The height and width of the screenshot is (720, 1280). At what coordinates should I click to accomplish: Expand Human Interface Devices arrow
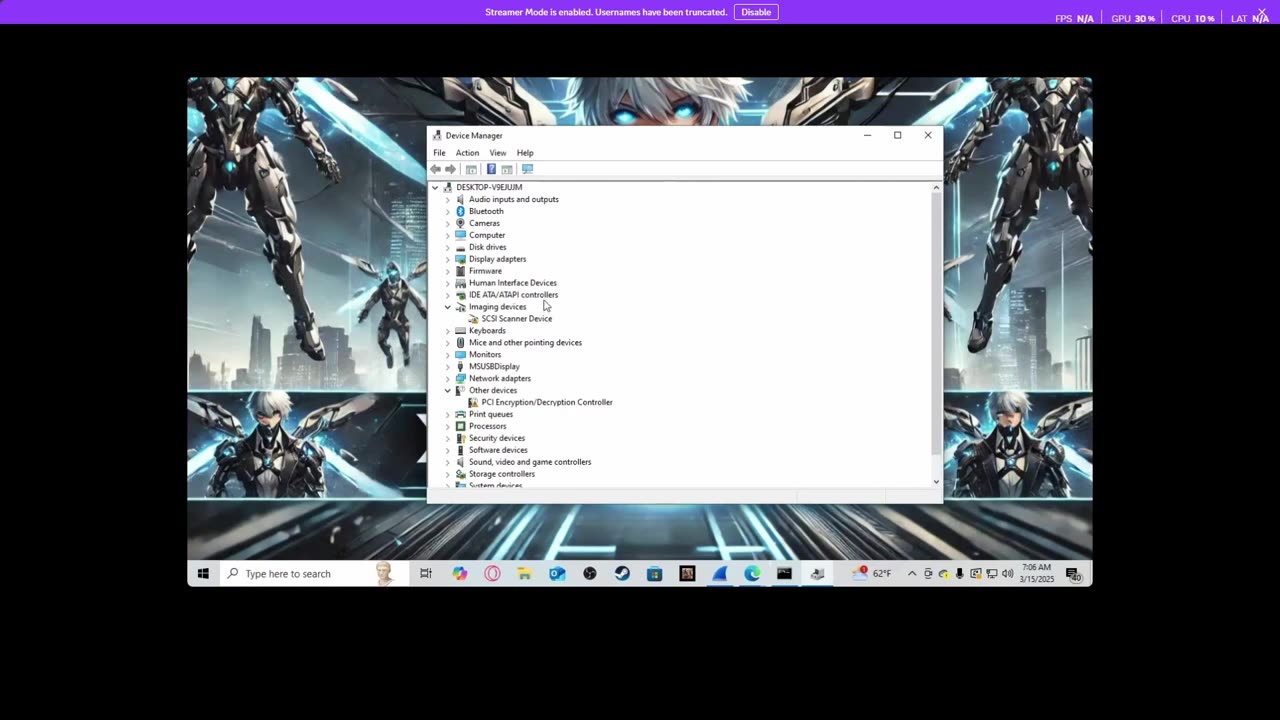click(447, 283)
